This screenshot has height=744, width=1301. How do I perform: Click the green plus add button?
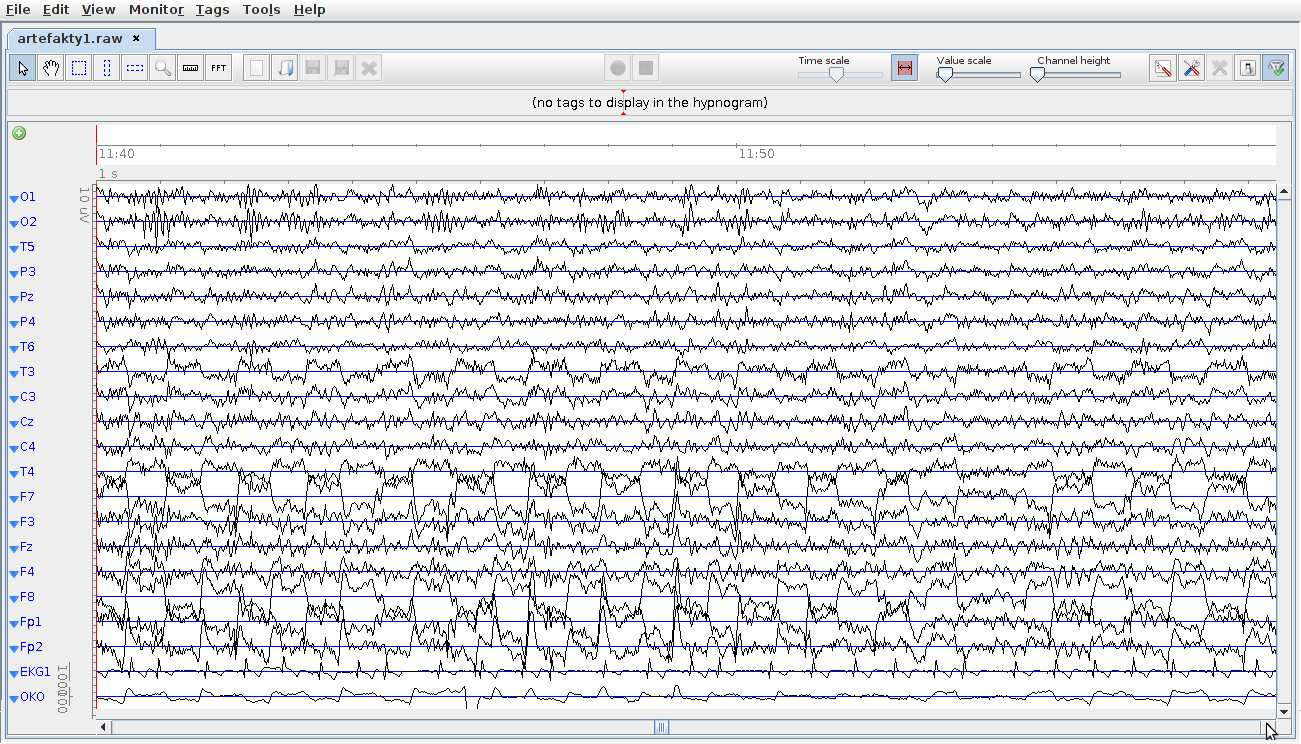[19, 134]
